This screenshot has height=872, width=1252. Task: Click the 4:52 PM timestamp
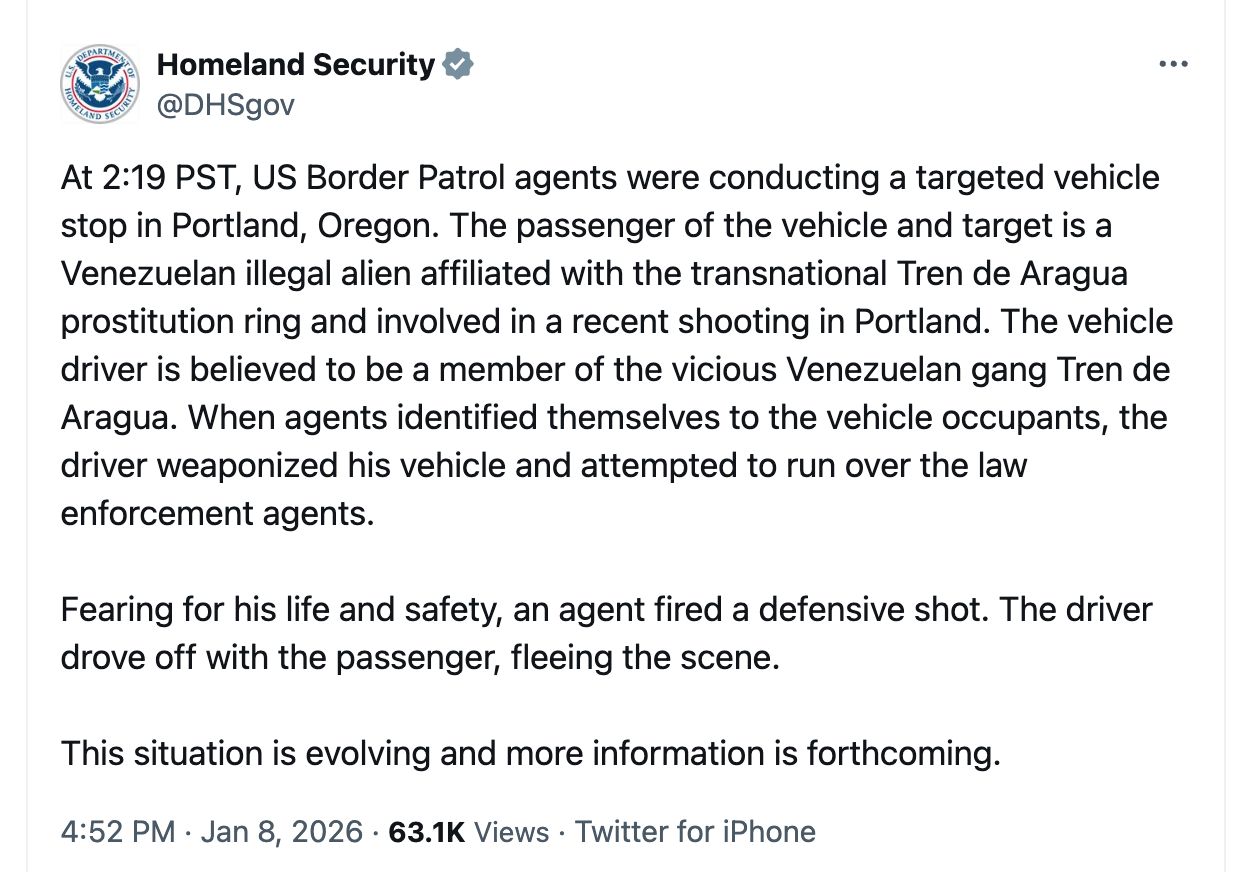pos(118,832)
